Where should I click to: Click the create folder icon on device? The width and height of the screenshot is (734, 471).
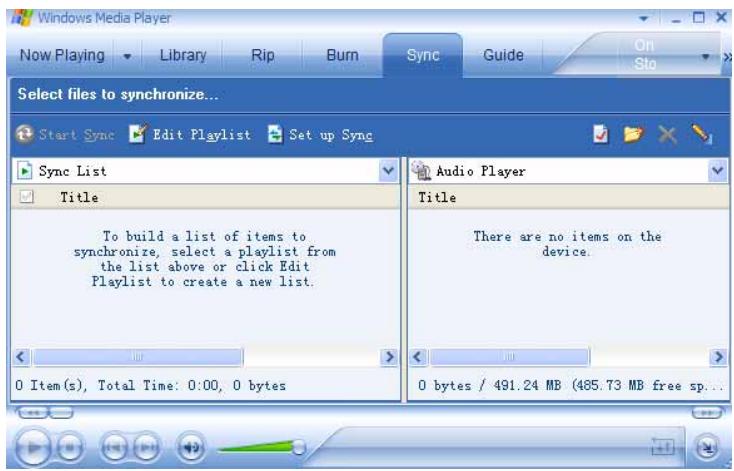pos(633,135)
